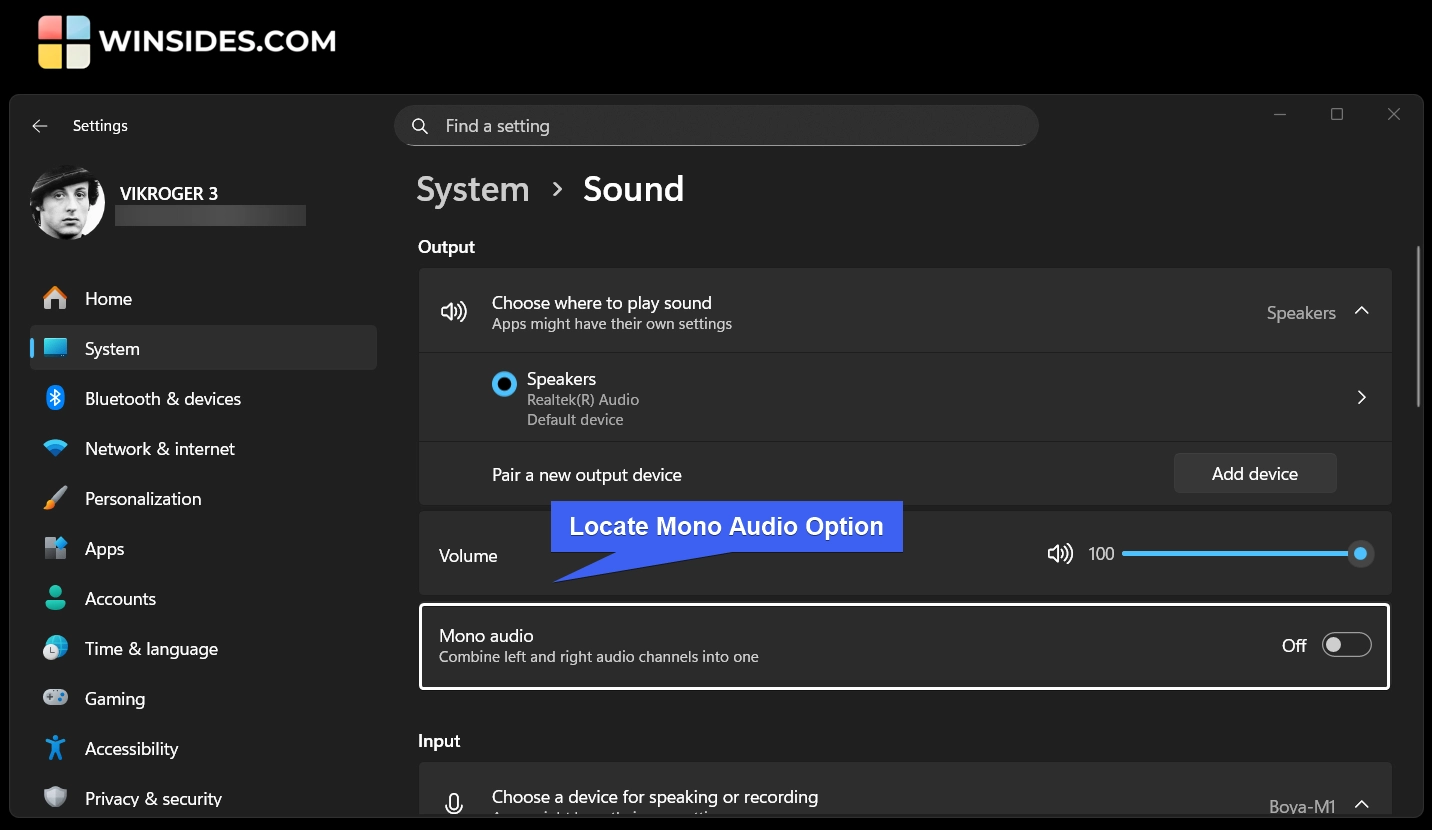Click the Bluetooth & devices icon

(55, 398)
